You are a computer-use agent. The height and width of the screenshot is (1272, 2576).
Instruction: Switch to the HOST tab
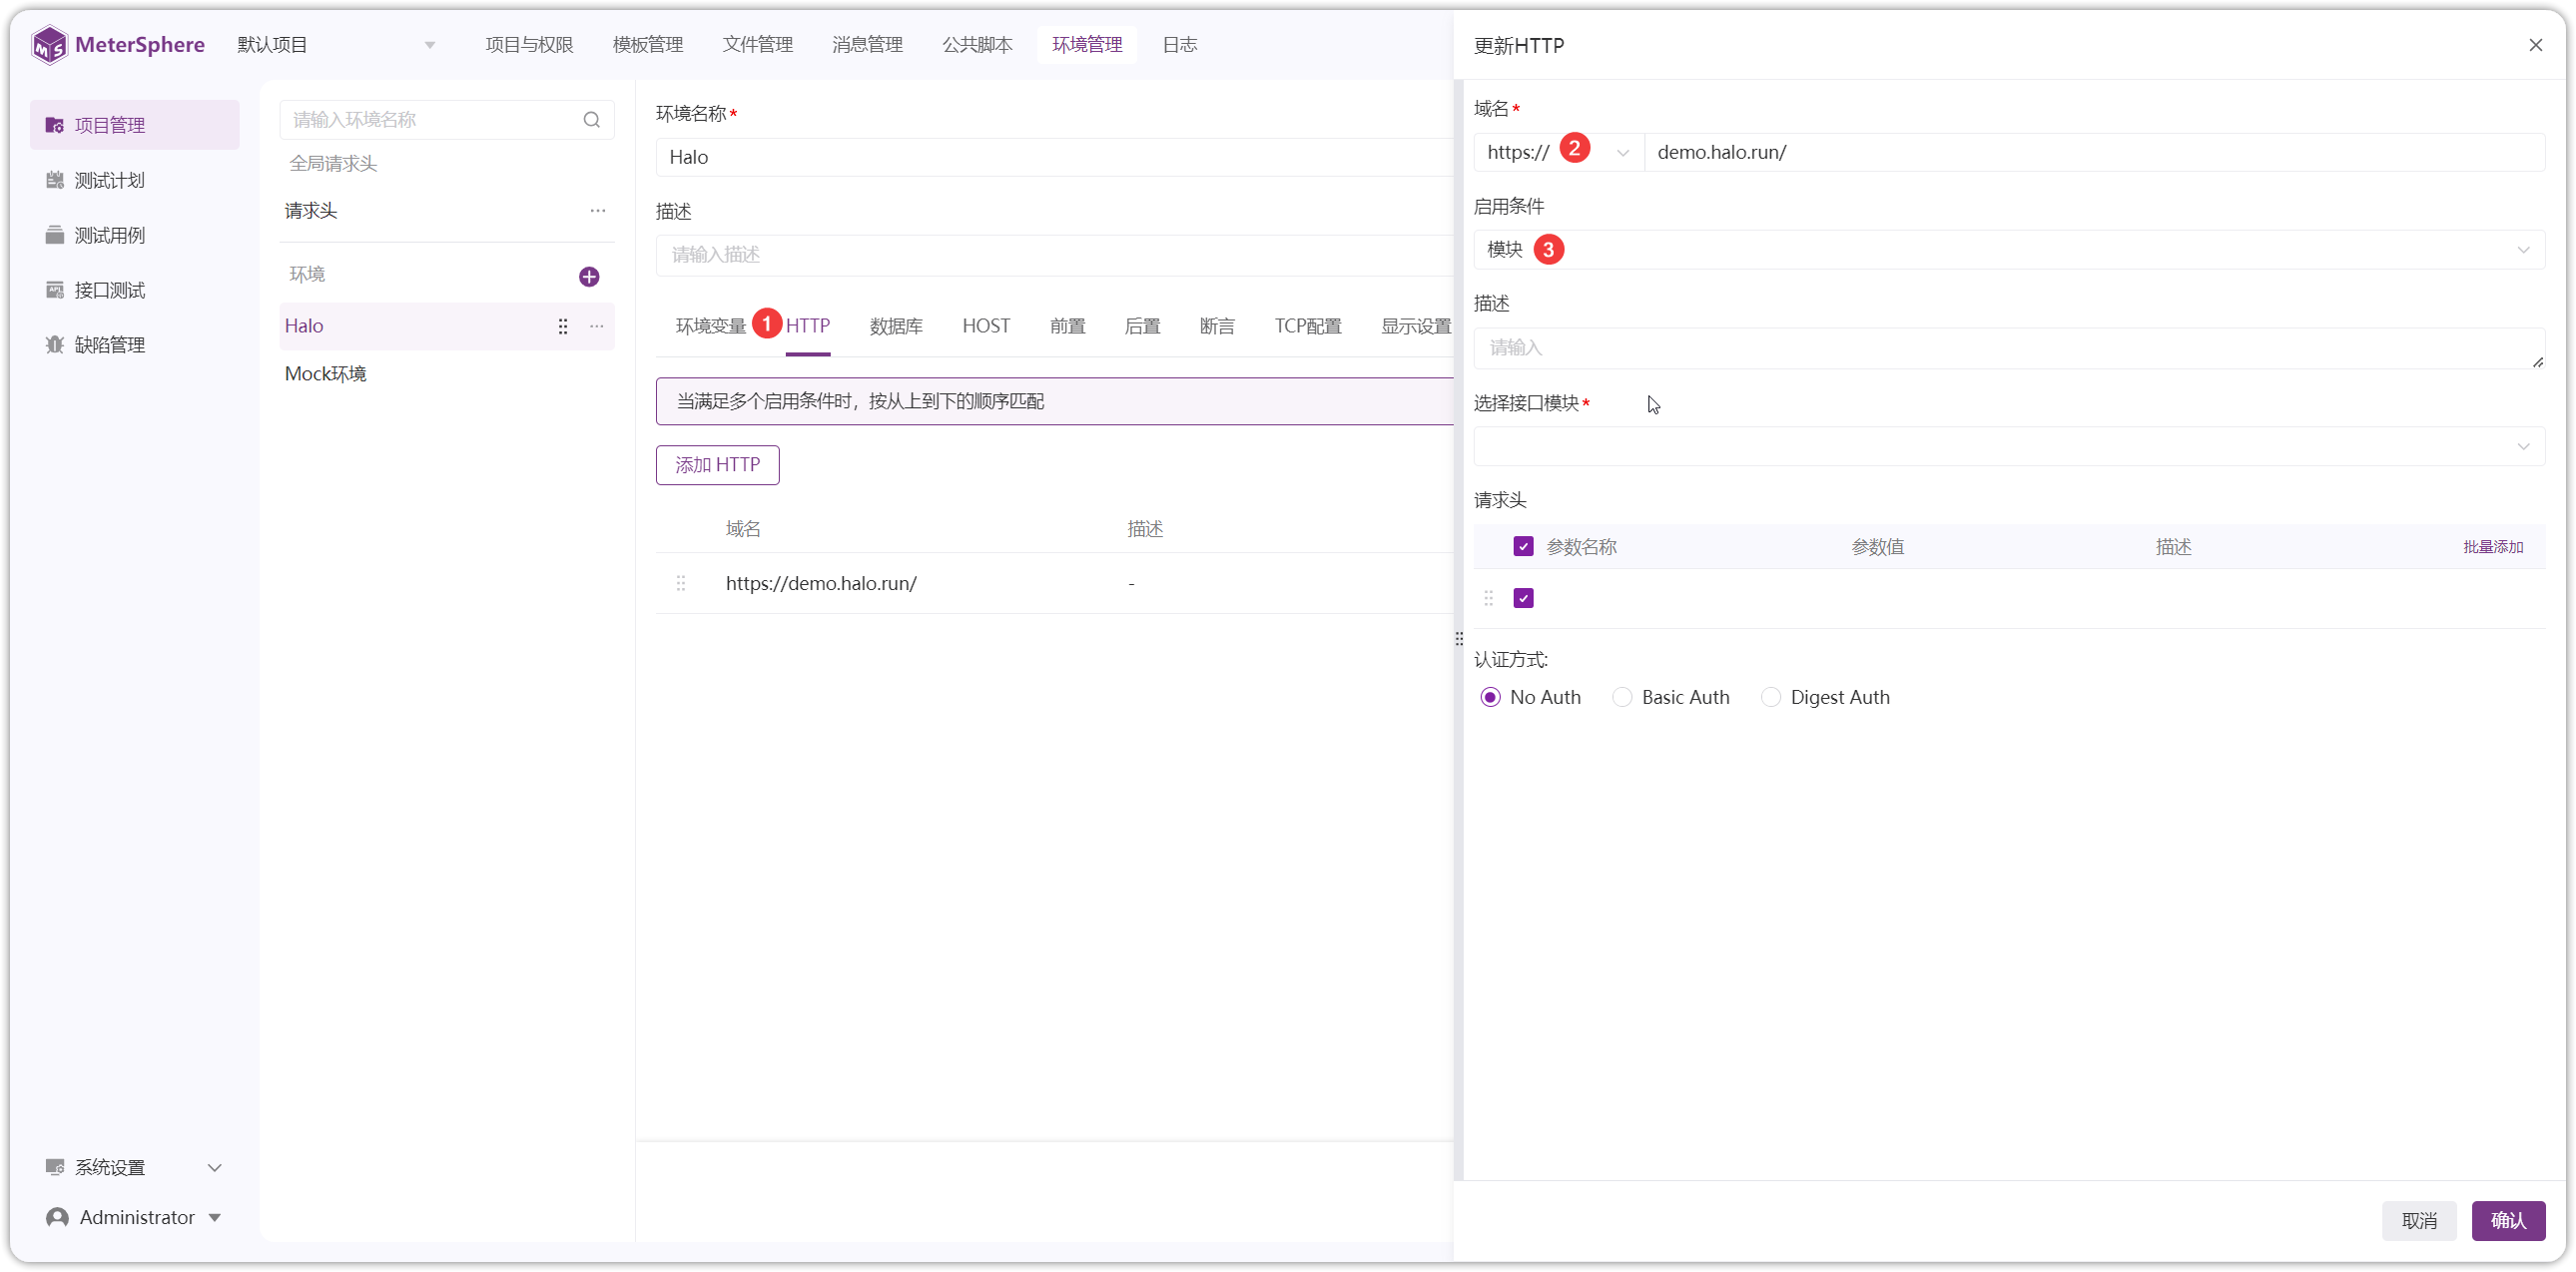click(x=986, y=326)
